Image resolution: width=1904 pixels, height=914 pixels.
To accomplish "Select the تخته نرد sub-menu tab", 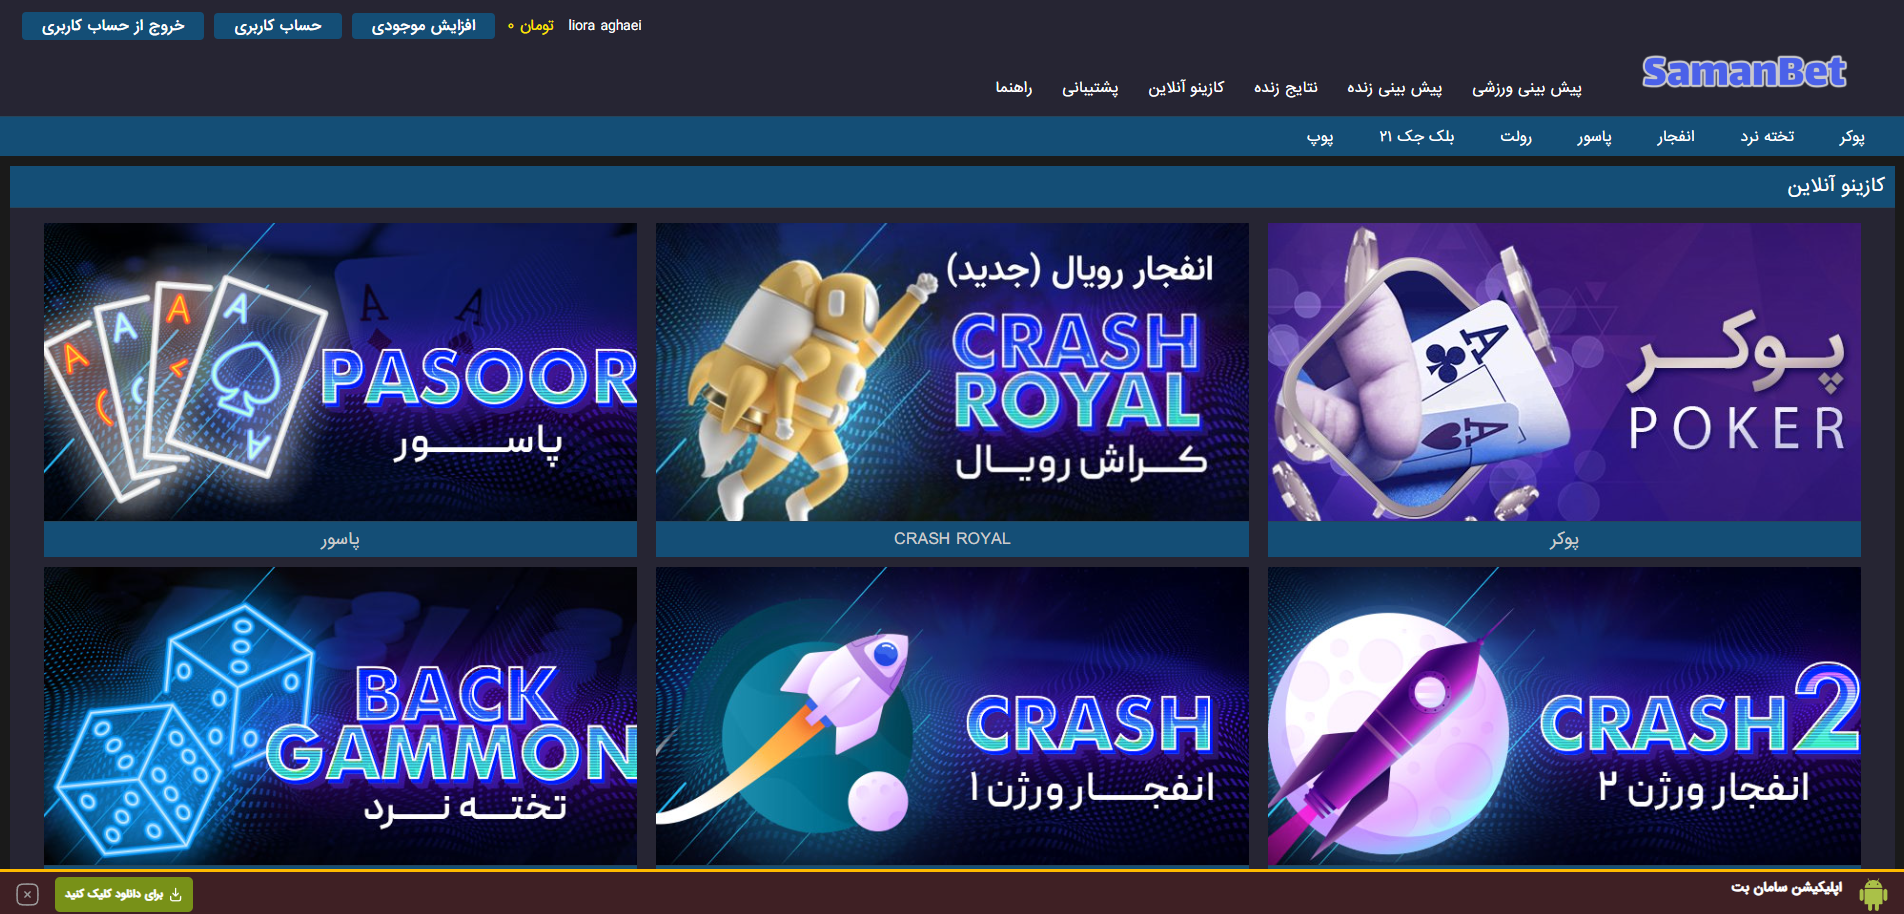I will tap(1767, 137).
